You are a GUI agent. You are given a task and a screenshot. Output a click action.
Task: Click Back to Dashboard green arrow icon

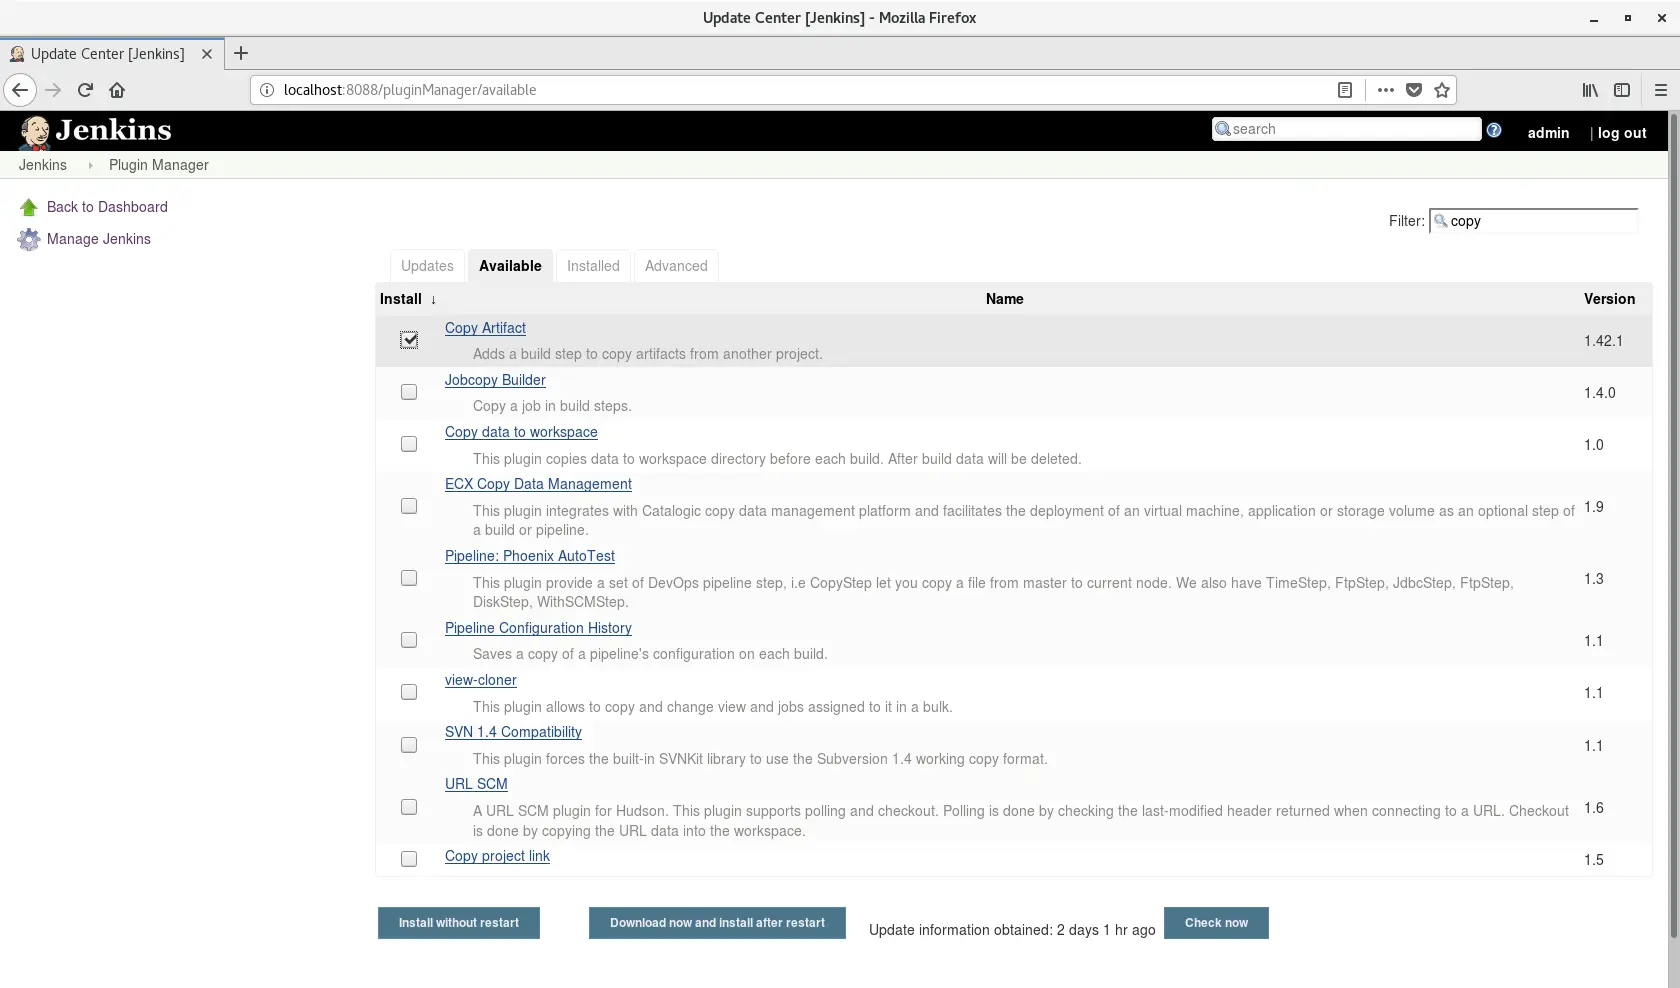point(28,207)
